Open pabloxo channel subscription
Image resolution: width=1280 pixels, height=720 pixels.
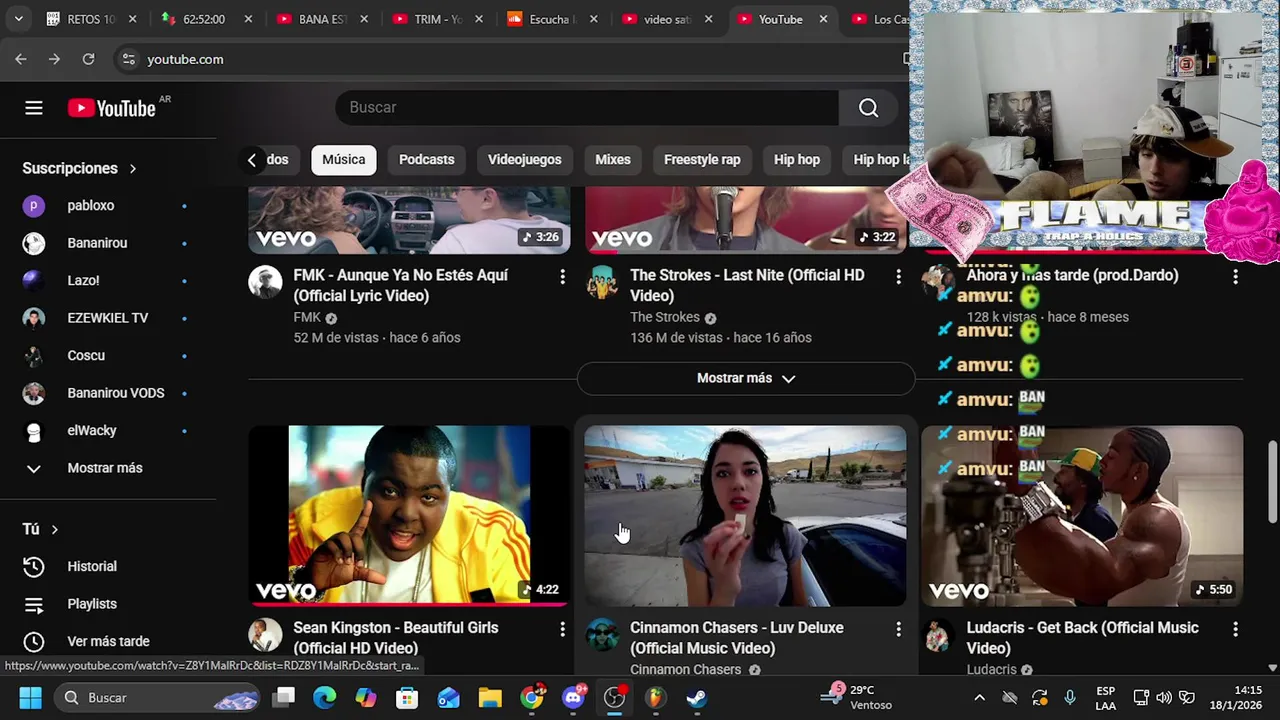[x=108, y=206]
